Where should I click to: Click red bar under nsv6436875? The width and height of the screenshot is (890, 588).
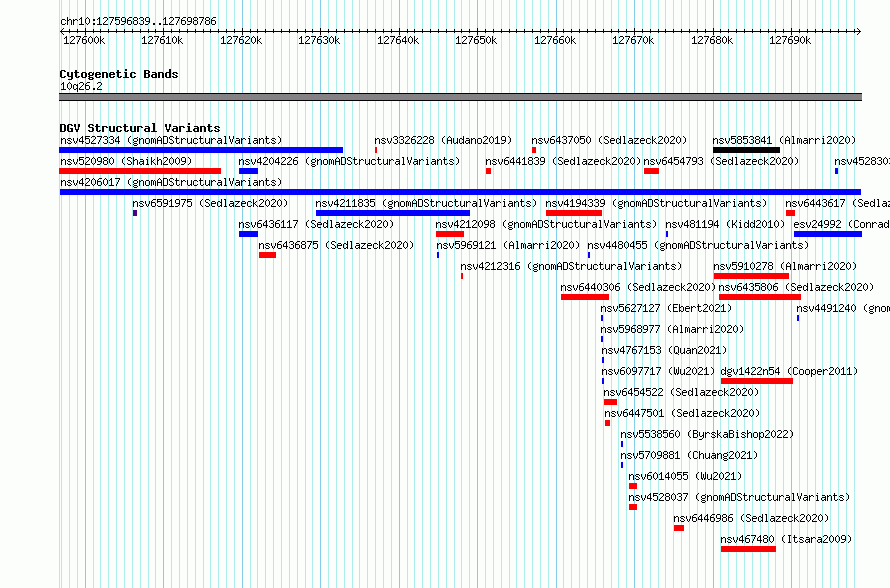pyautogui.click(x=267, y=255)
